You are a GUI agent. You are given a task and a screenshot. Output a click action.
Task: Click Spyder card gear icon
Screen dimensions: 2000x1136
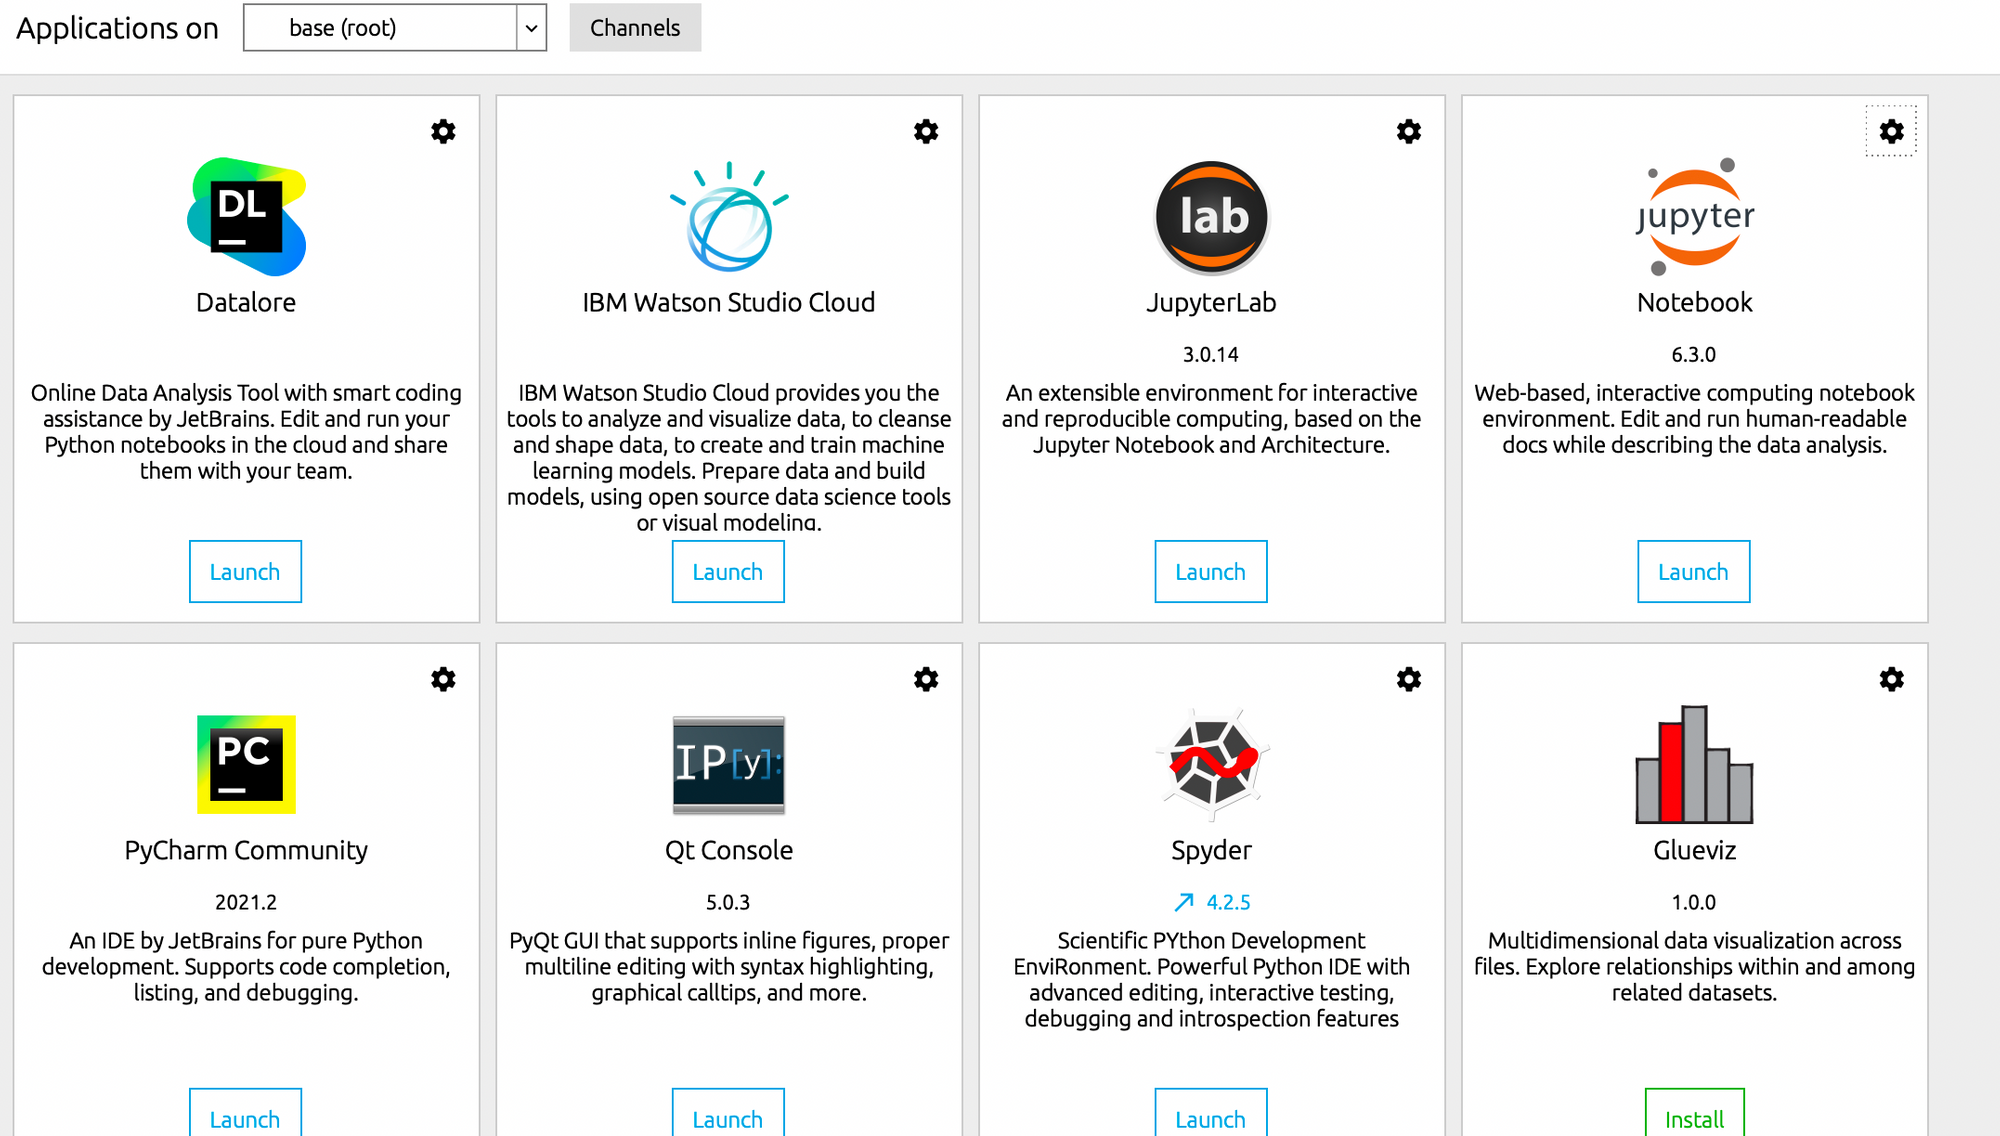pos(1409,680)
